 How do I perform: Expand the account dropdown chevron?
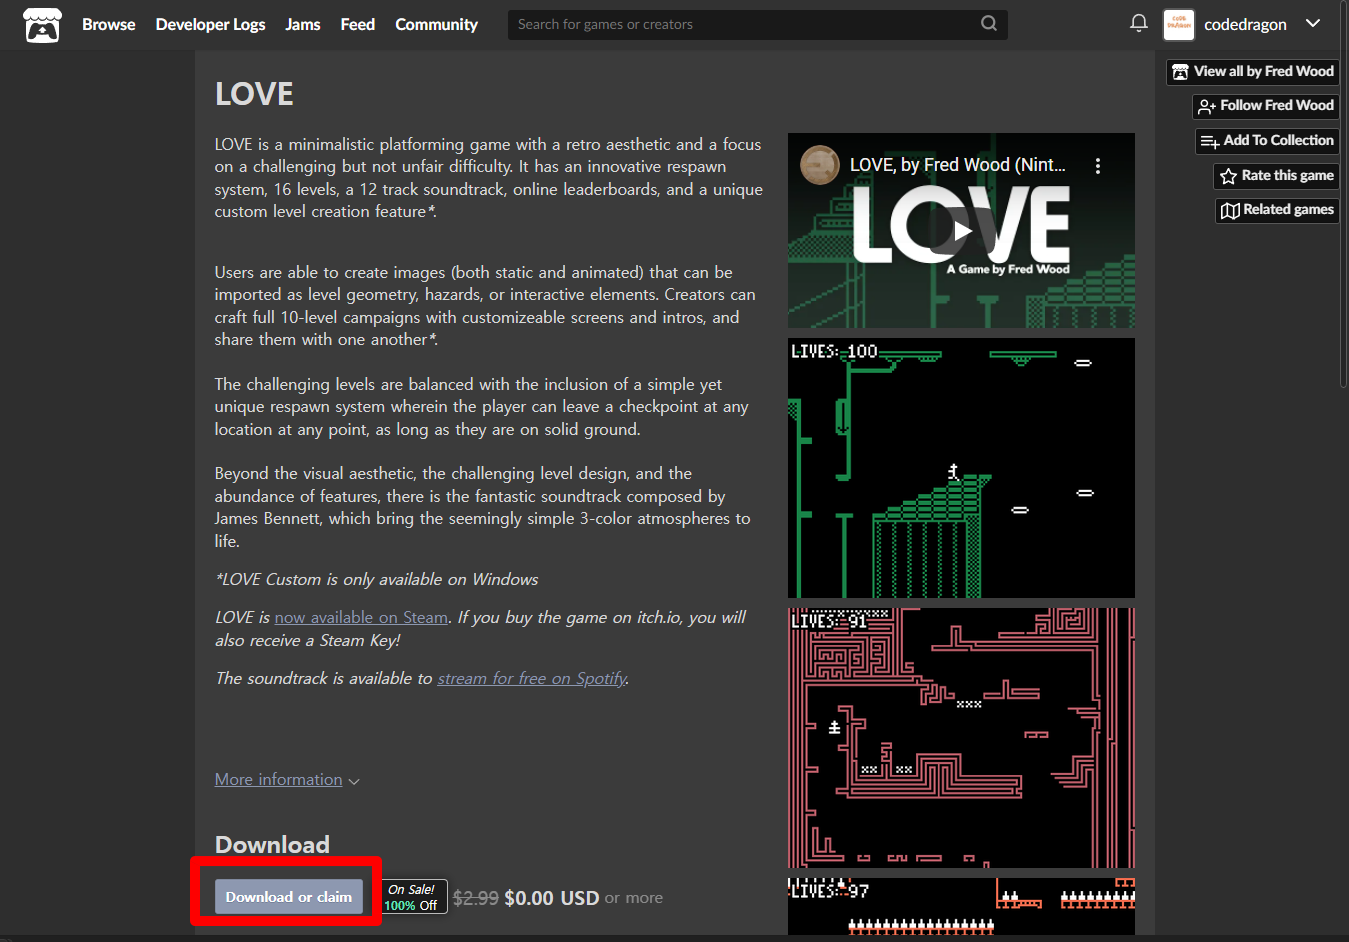pyautogui.click(x=1313, y=24)
